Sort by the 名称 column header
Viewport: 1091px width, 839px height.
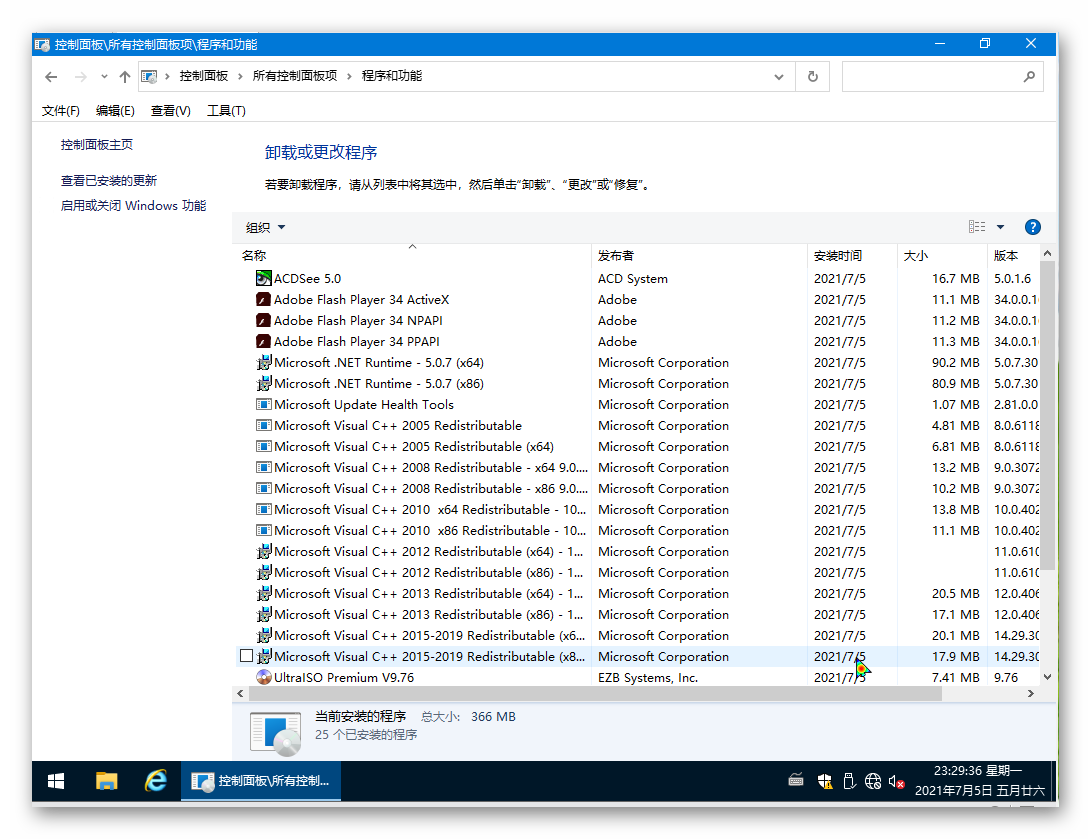click(x=413, y=255)
